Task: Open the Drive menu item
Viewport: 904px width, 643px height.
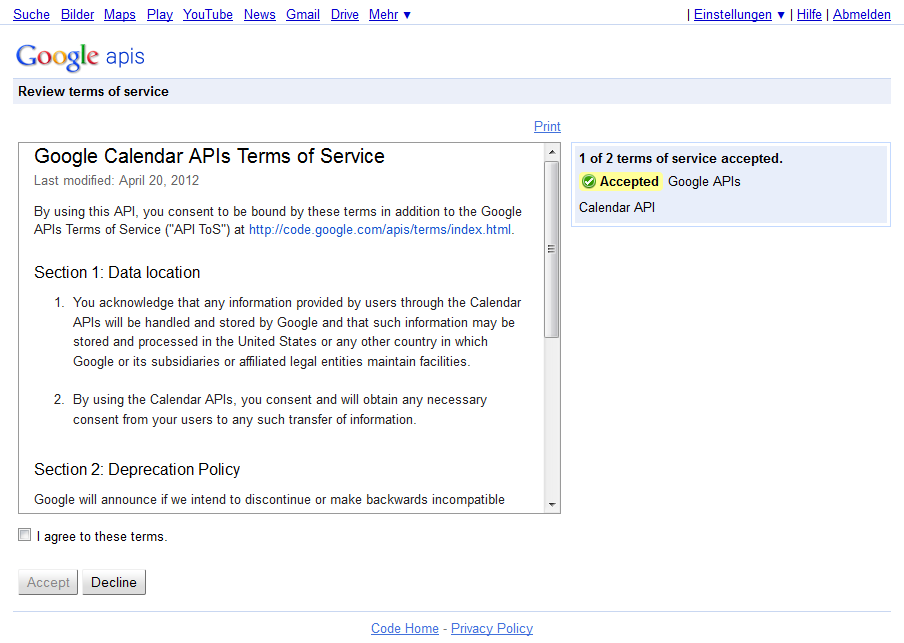Action: [344, 14]
